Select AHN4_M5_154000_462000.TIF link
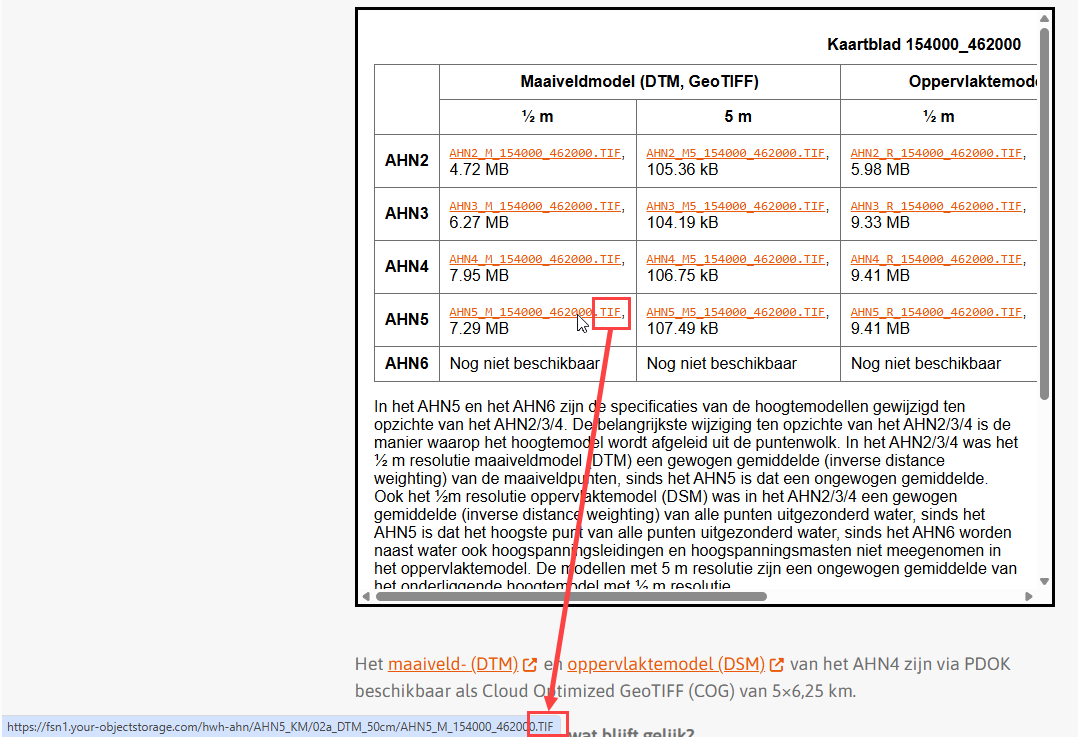Image resolution: width=1078 pixels, height=737 pixels. [x=735, y=260]
